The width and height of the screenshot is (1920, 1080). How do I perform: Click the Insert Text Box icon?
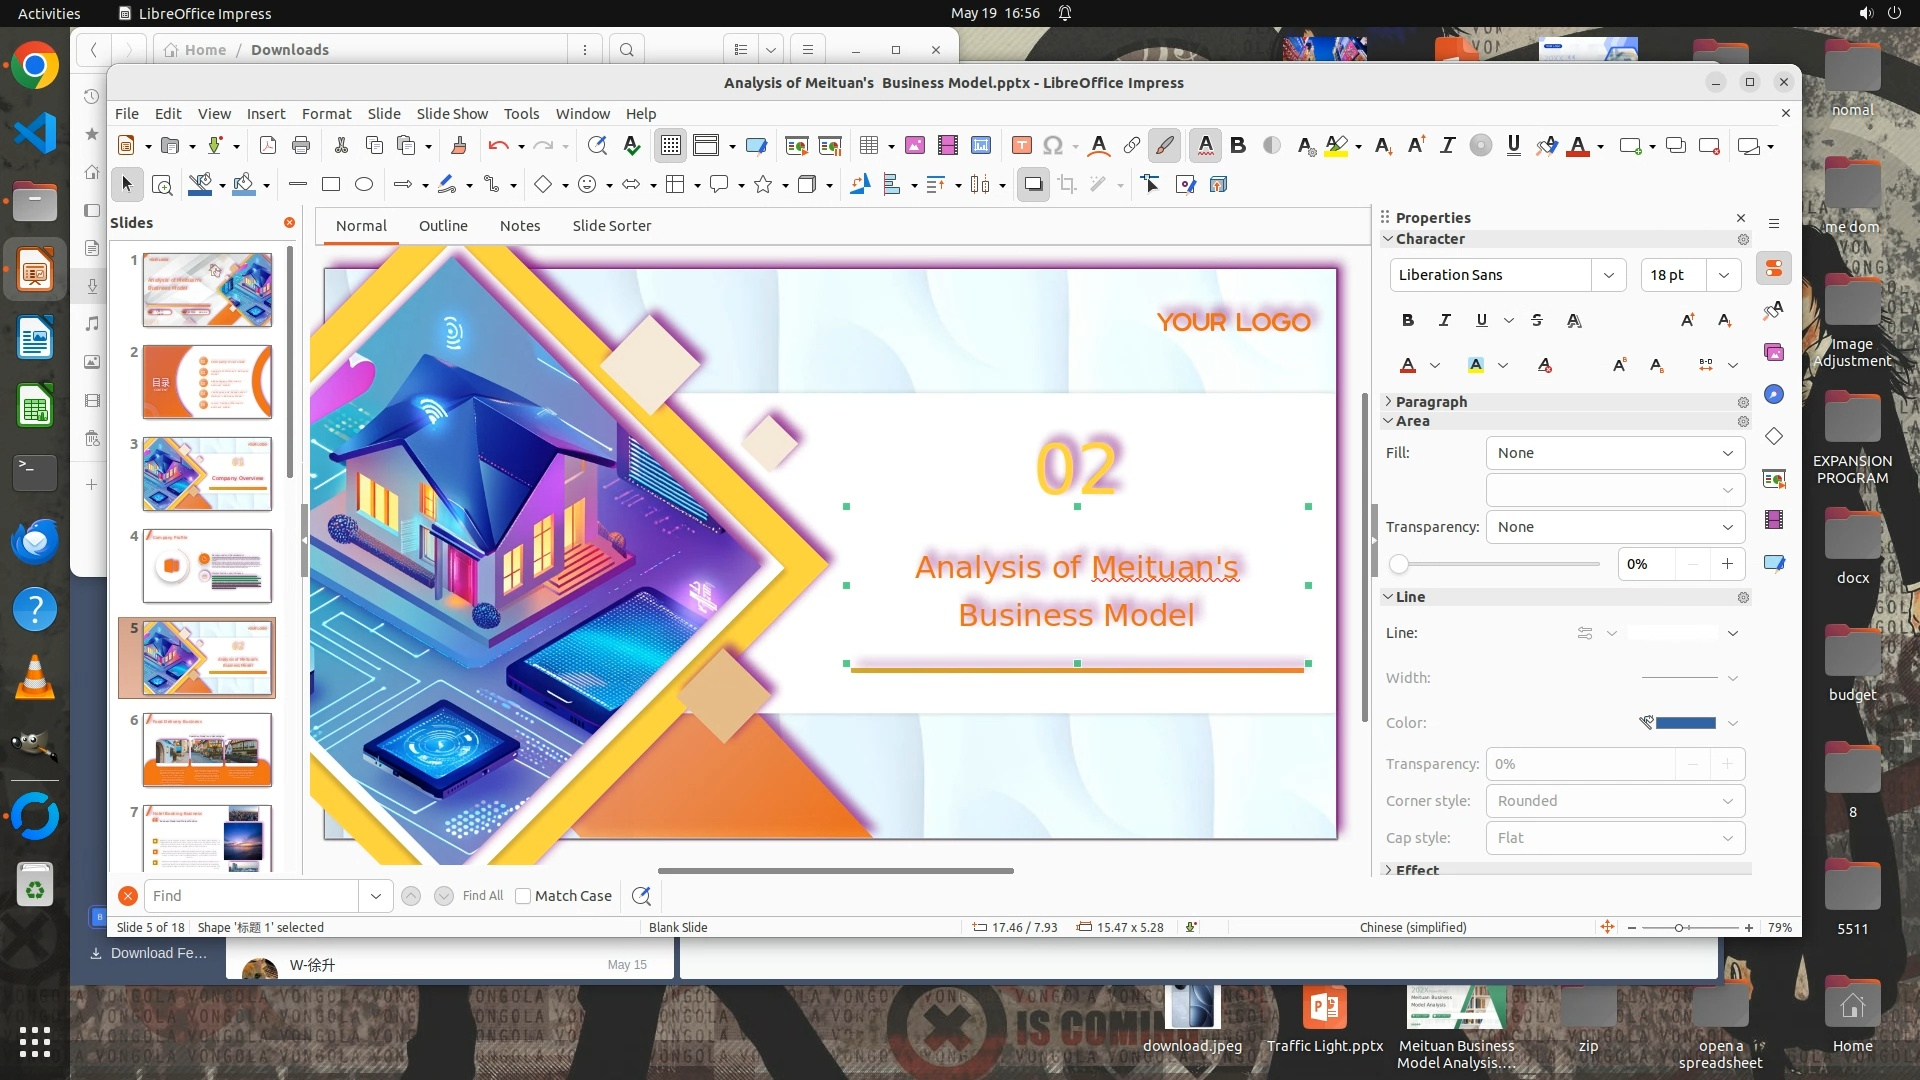click(1021, 146)
